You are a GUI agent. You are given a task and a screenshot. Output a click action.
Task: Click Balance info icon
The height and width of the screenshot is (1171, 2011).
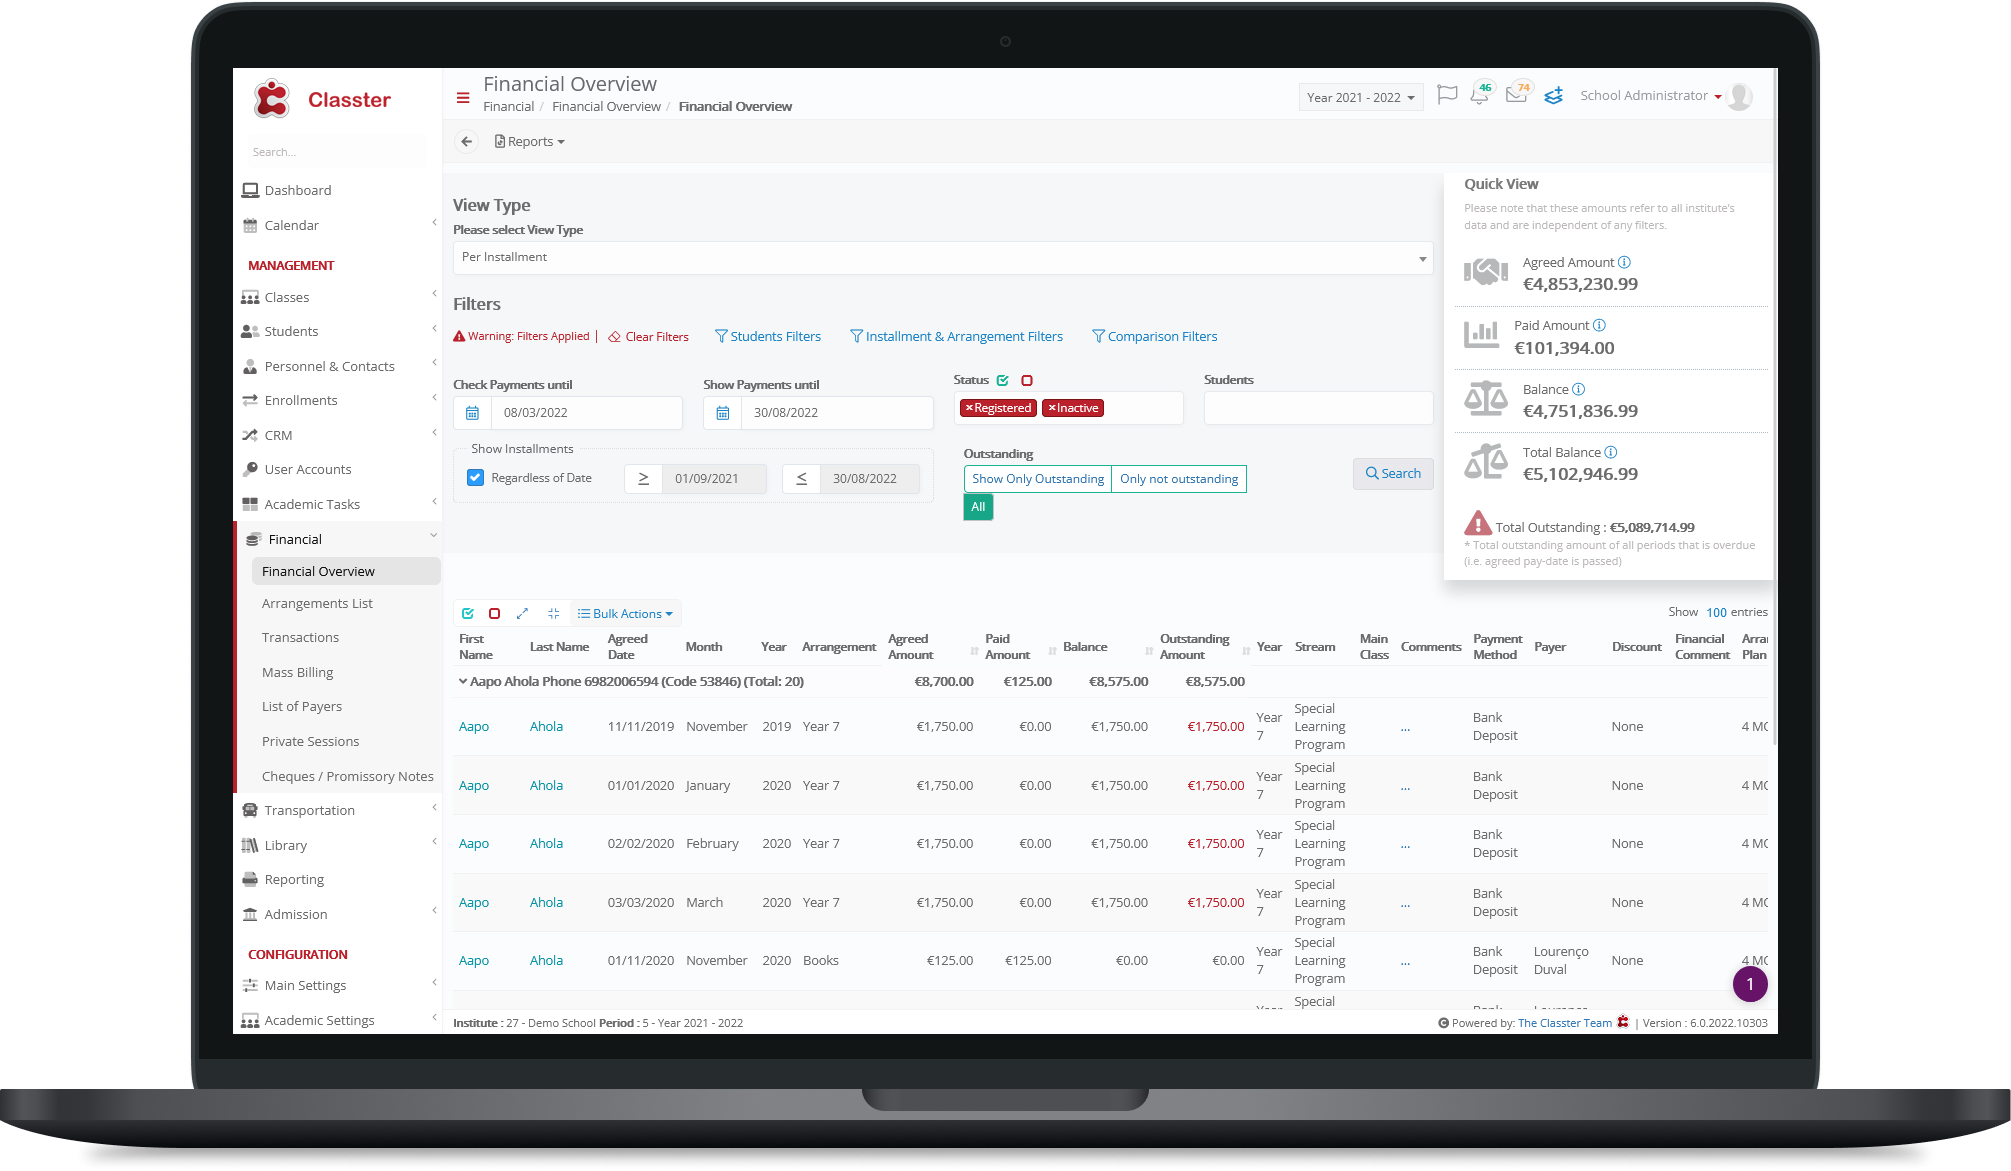coord(1578,389)
